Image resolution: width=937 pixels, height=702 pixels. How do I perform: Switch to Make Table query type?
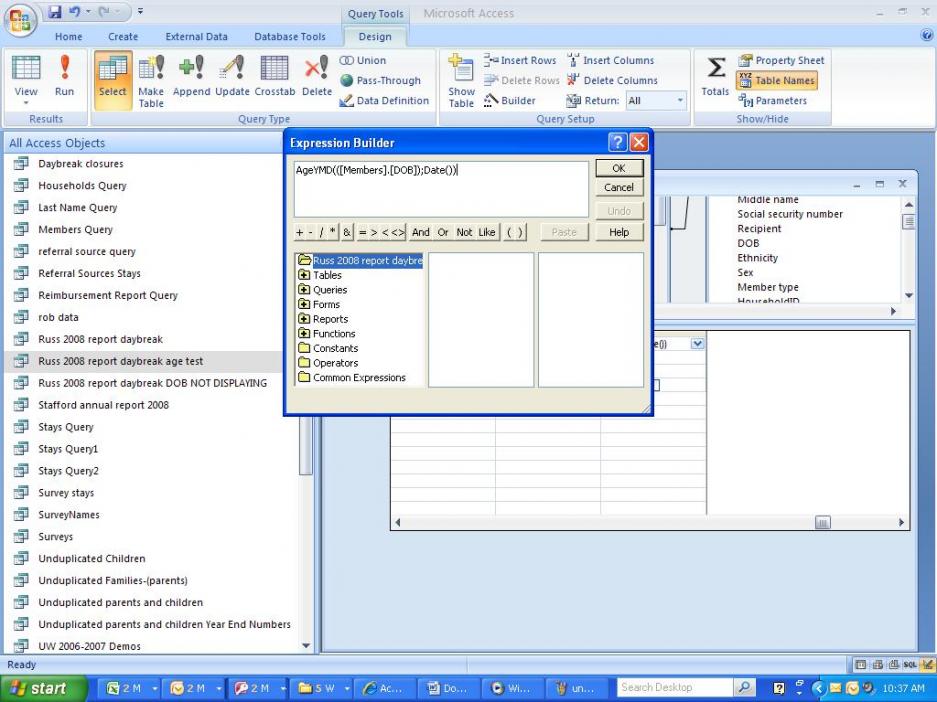tap(151, 81)
